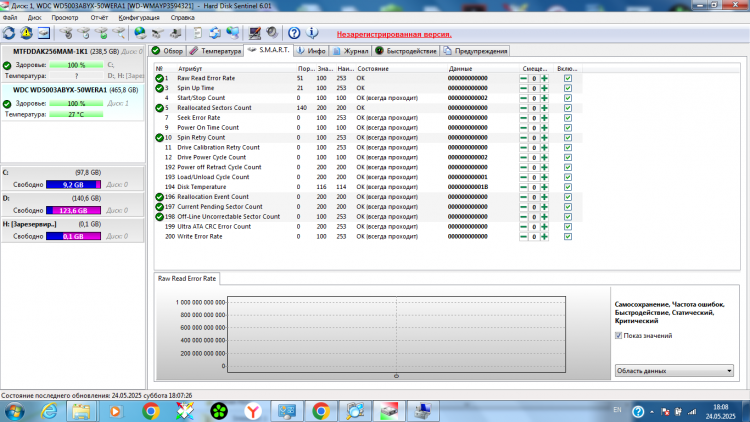Click the blue info bubble toolbar icon
Screen dimensions: 750x422
[312, 33]
